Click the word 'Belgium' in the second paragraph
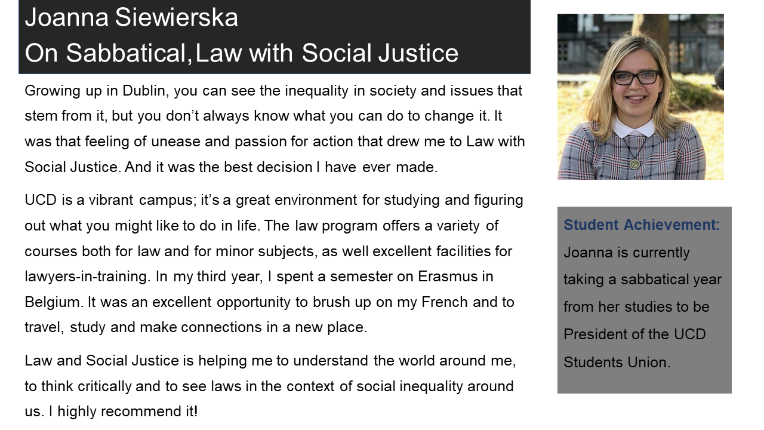Screen dimensions: 764x430 [53, 302]
